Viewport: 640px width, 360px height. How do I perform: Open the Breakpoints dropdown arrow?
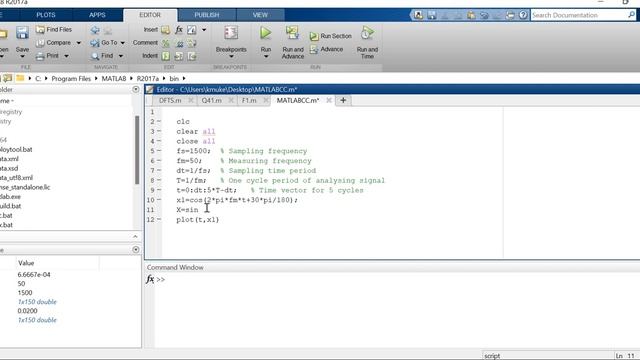(x=231, y=57)
